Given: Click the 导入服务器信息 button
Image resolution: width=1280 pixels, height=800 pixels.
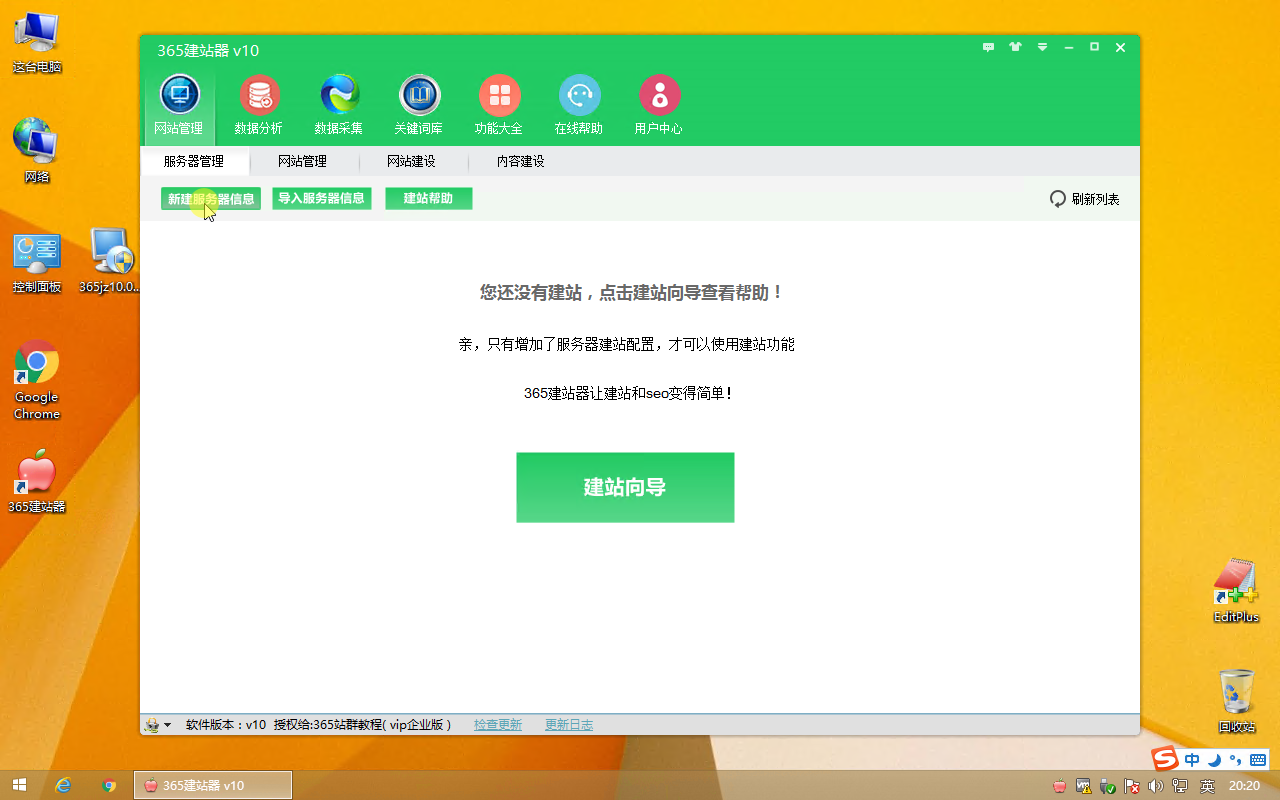Looking at the screenshot, I should click(x=322, y=198).
